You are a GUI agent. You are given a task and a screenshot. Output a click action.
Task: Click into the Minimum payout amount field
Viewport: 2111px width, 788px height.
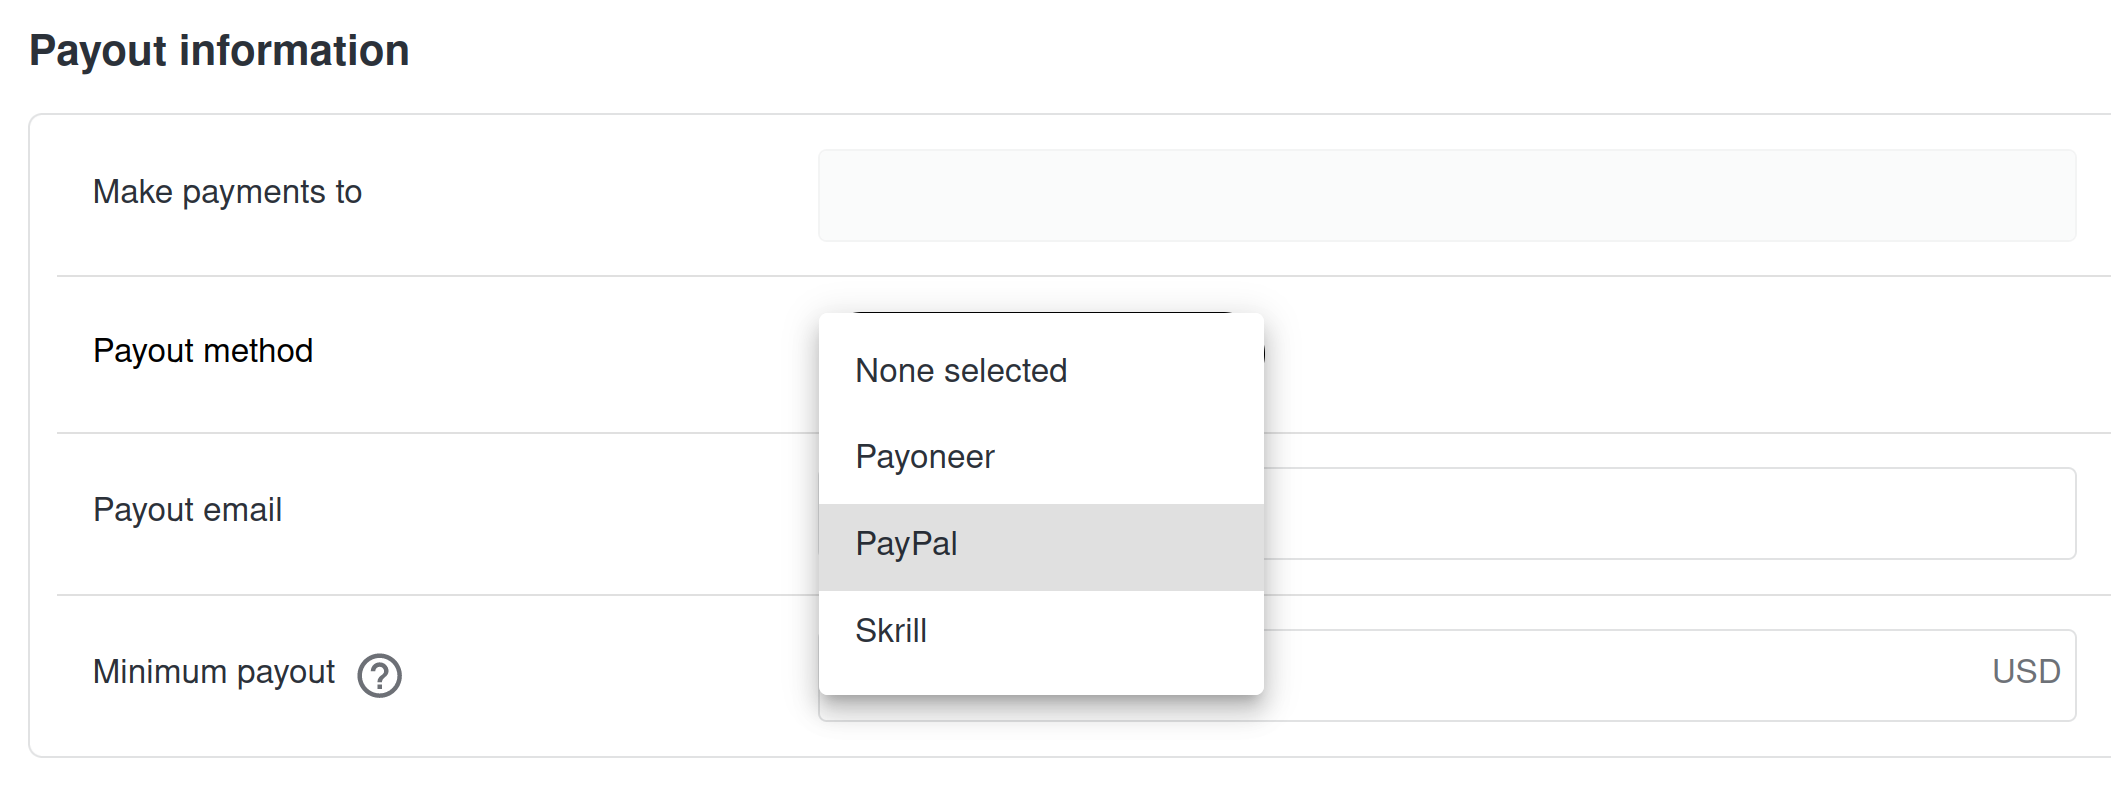[1620, 675]
